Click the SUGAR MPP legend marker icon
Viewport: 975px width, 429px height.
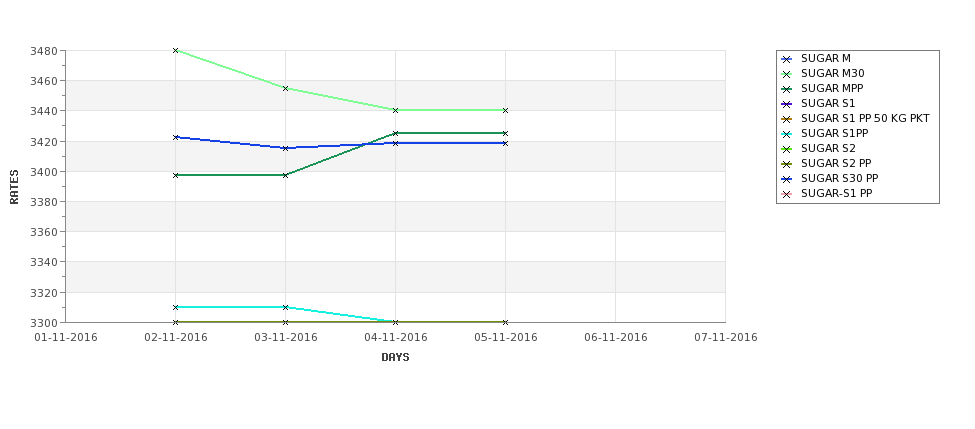coord(787,89)
